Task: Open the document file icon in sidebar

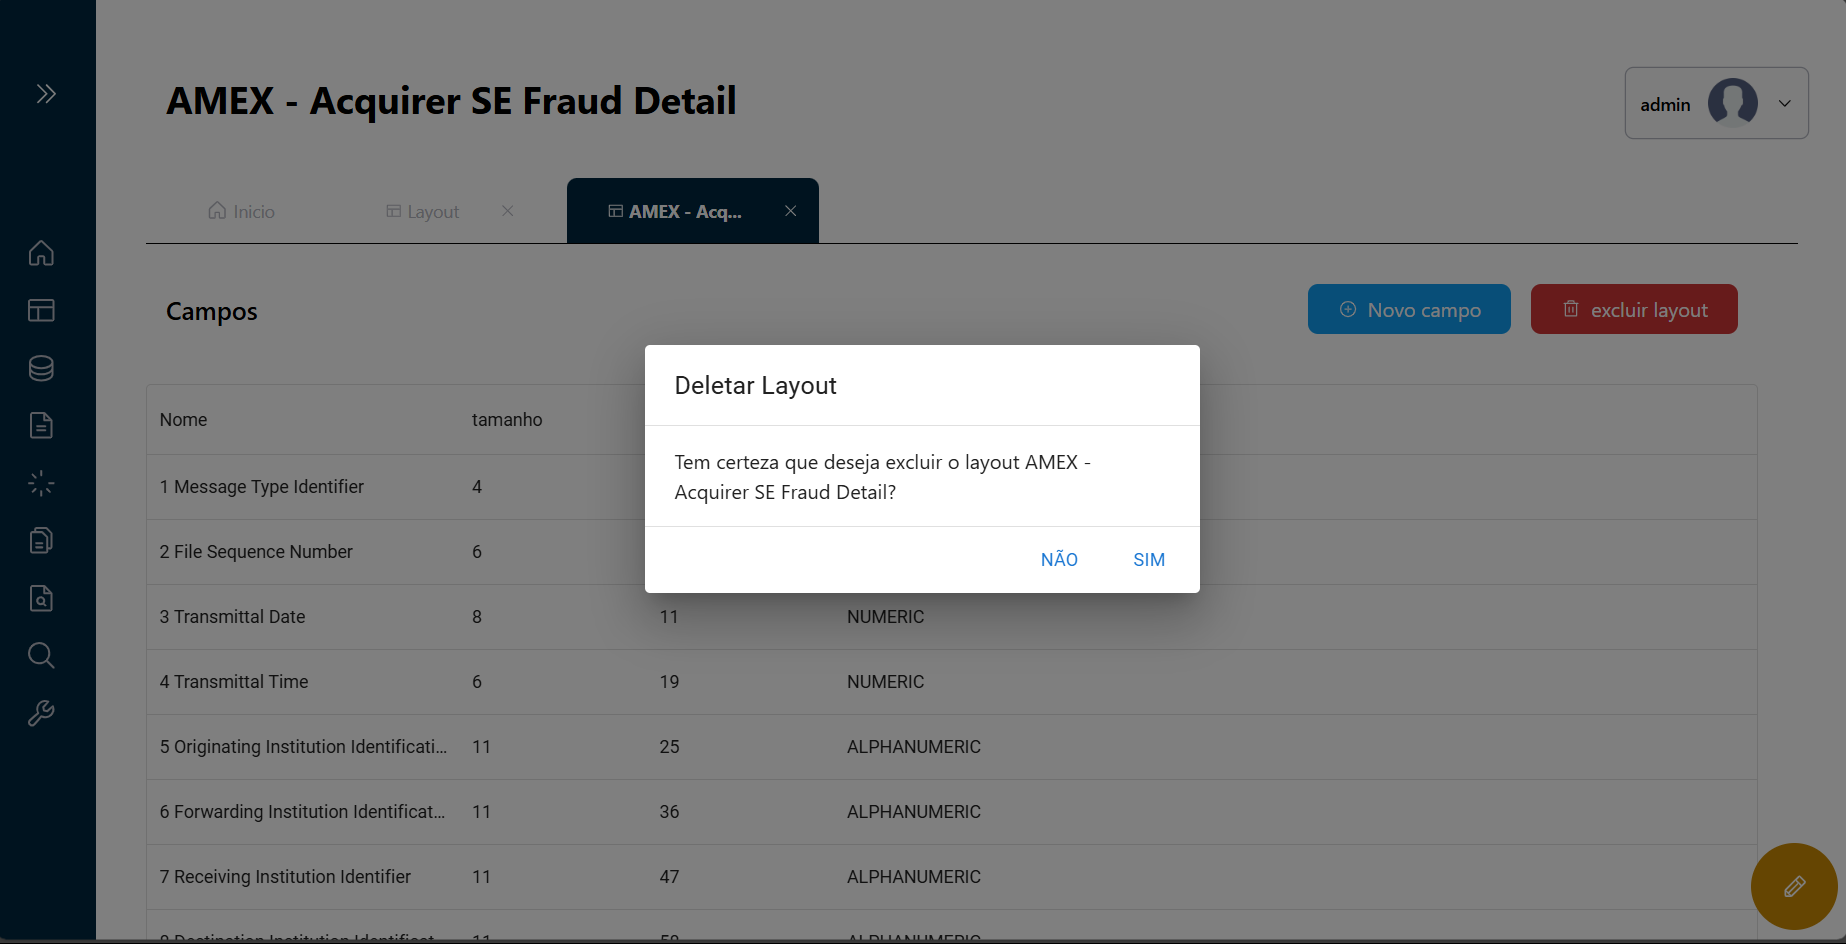Action: pos(41,426)
